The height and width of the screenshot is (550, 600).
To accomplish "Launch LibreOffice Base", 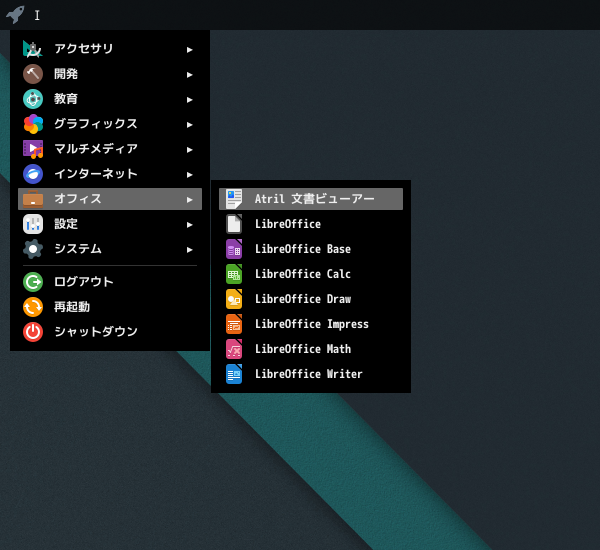I will pyautogui.click(x=311, y=249).
